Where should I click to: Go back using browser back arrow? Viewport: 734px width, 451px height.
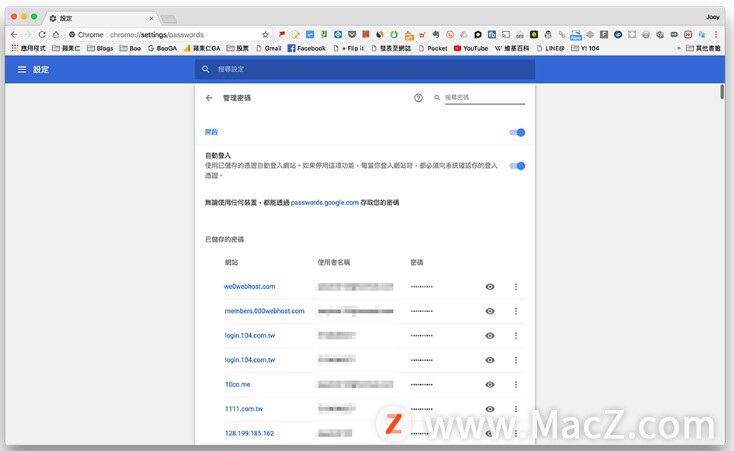[x=14, y=34]
